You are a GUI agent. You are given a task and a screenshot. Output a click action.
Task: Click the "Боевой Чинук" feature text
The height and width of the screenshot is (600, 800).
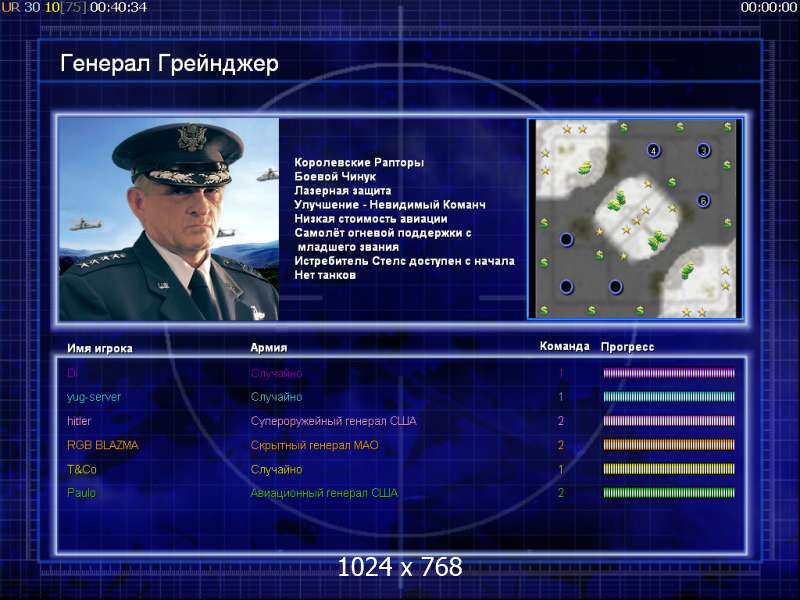(335, 177)
